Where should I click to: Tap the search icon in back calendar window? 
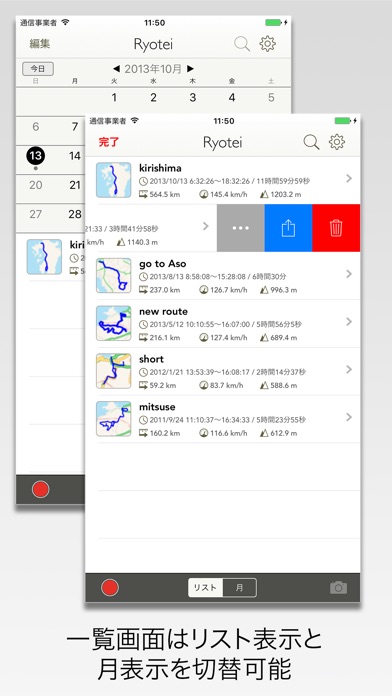pos(242,44)
